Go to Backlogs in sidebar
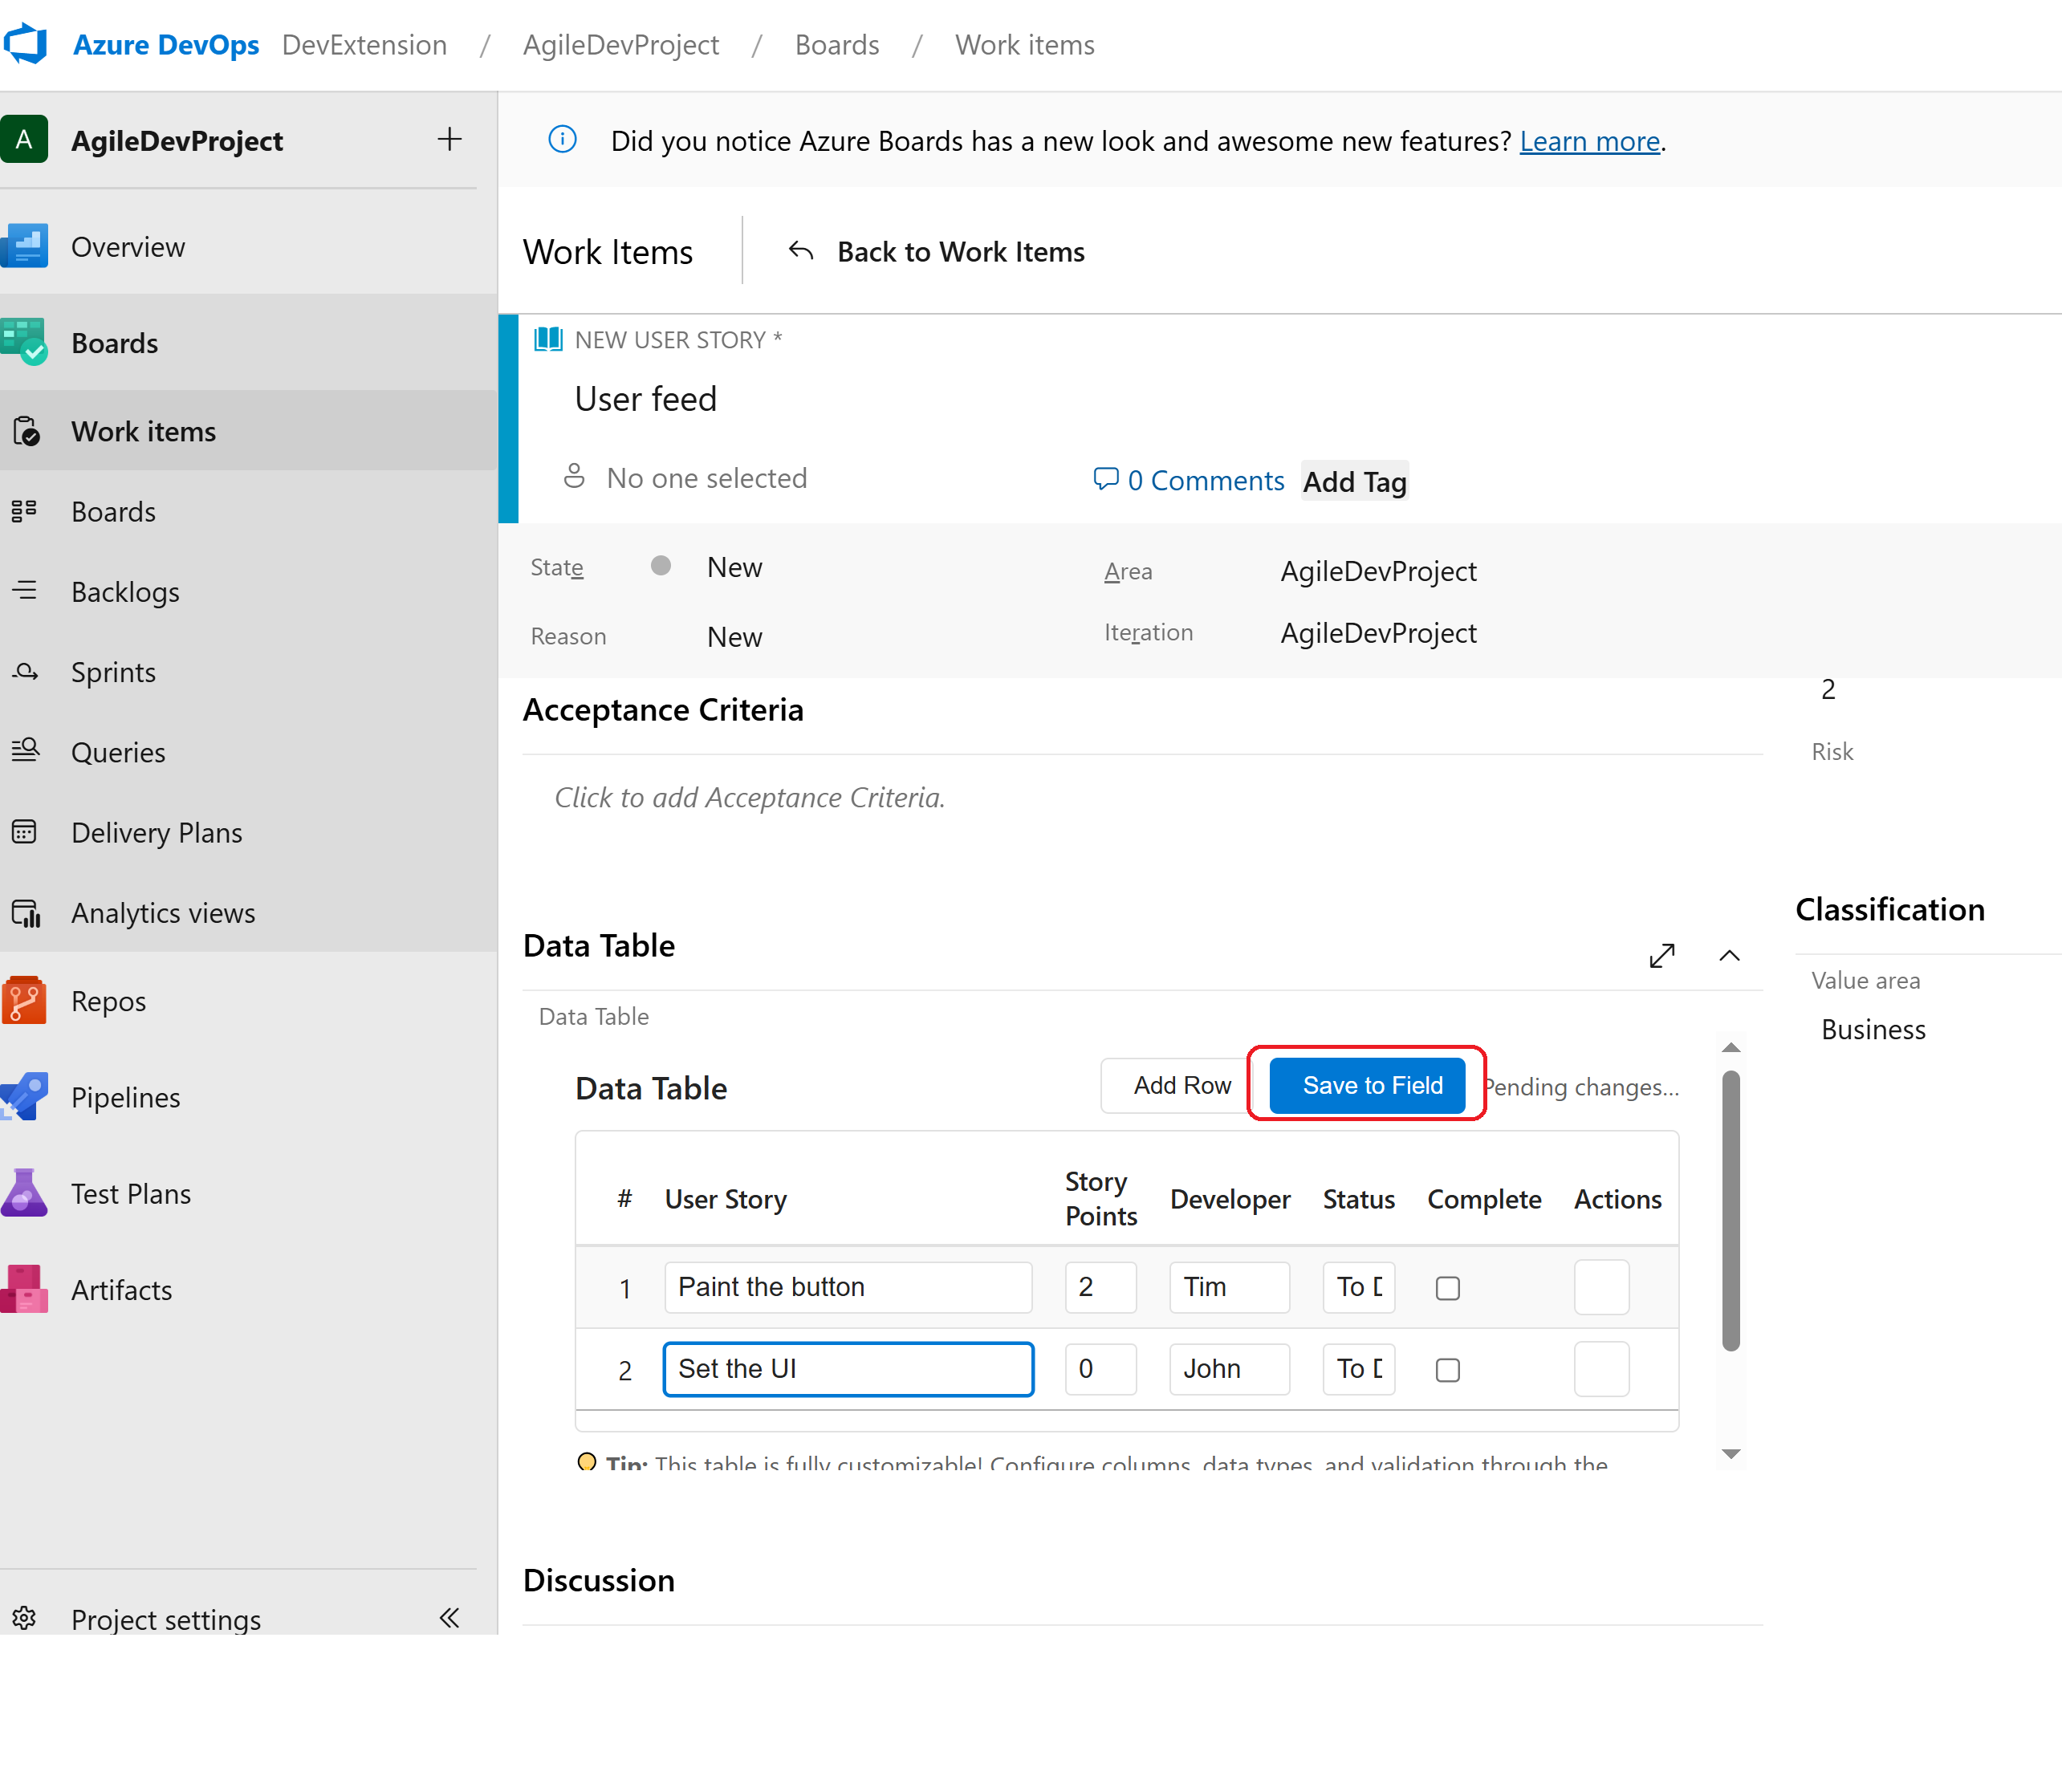 (x=125, y=592)
